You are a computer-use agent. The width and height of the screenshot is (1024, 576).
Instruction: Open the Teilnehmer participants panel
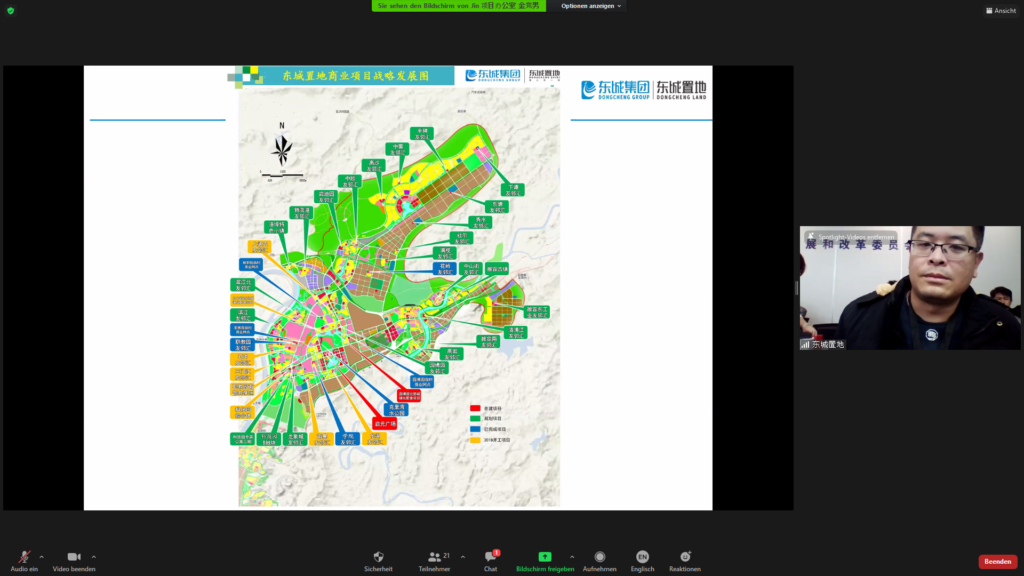pyautogui.click(x=434, y=557)
